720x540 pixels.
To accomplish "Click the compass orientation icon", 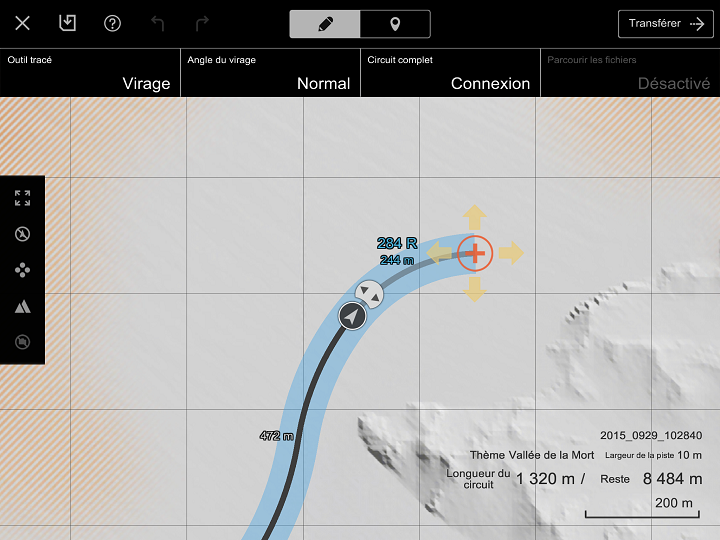I will click(x=22, y=234).
